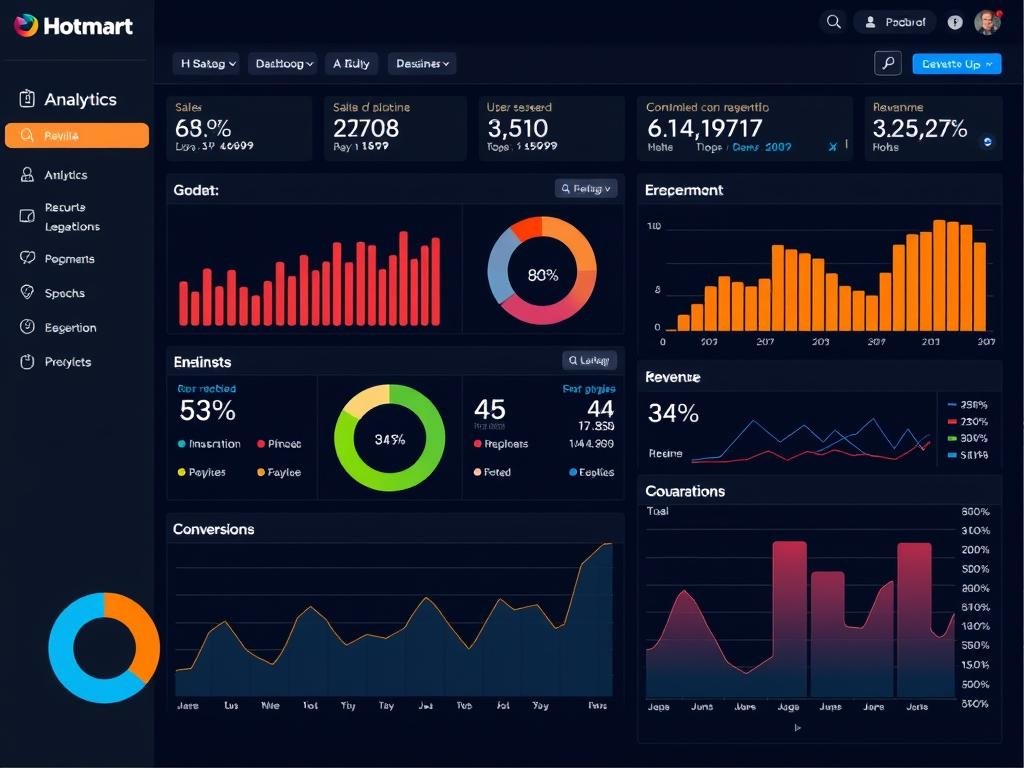Click the user avatar photo in top-right corner
The width and height of the screenshot is (1024, 768).
987,22
